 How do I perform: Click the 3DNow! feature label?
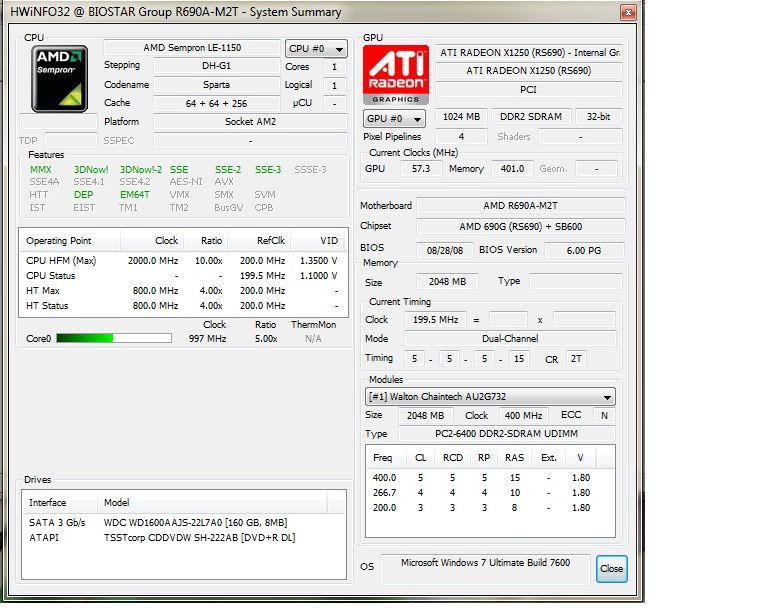pos(91,169)
